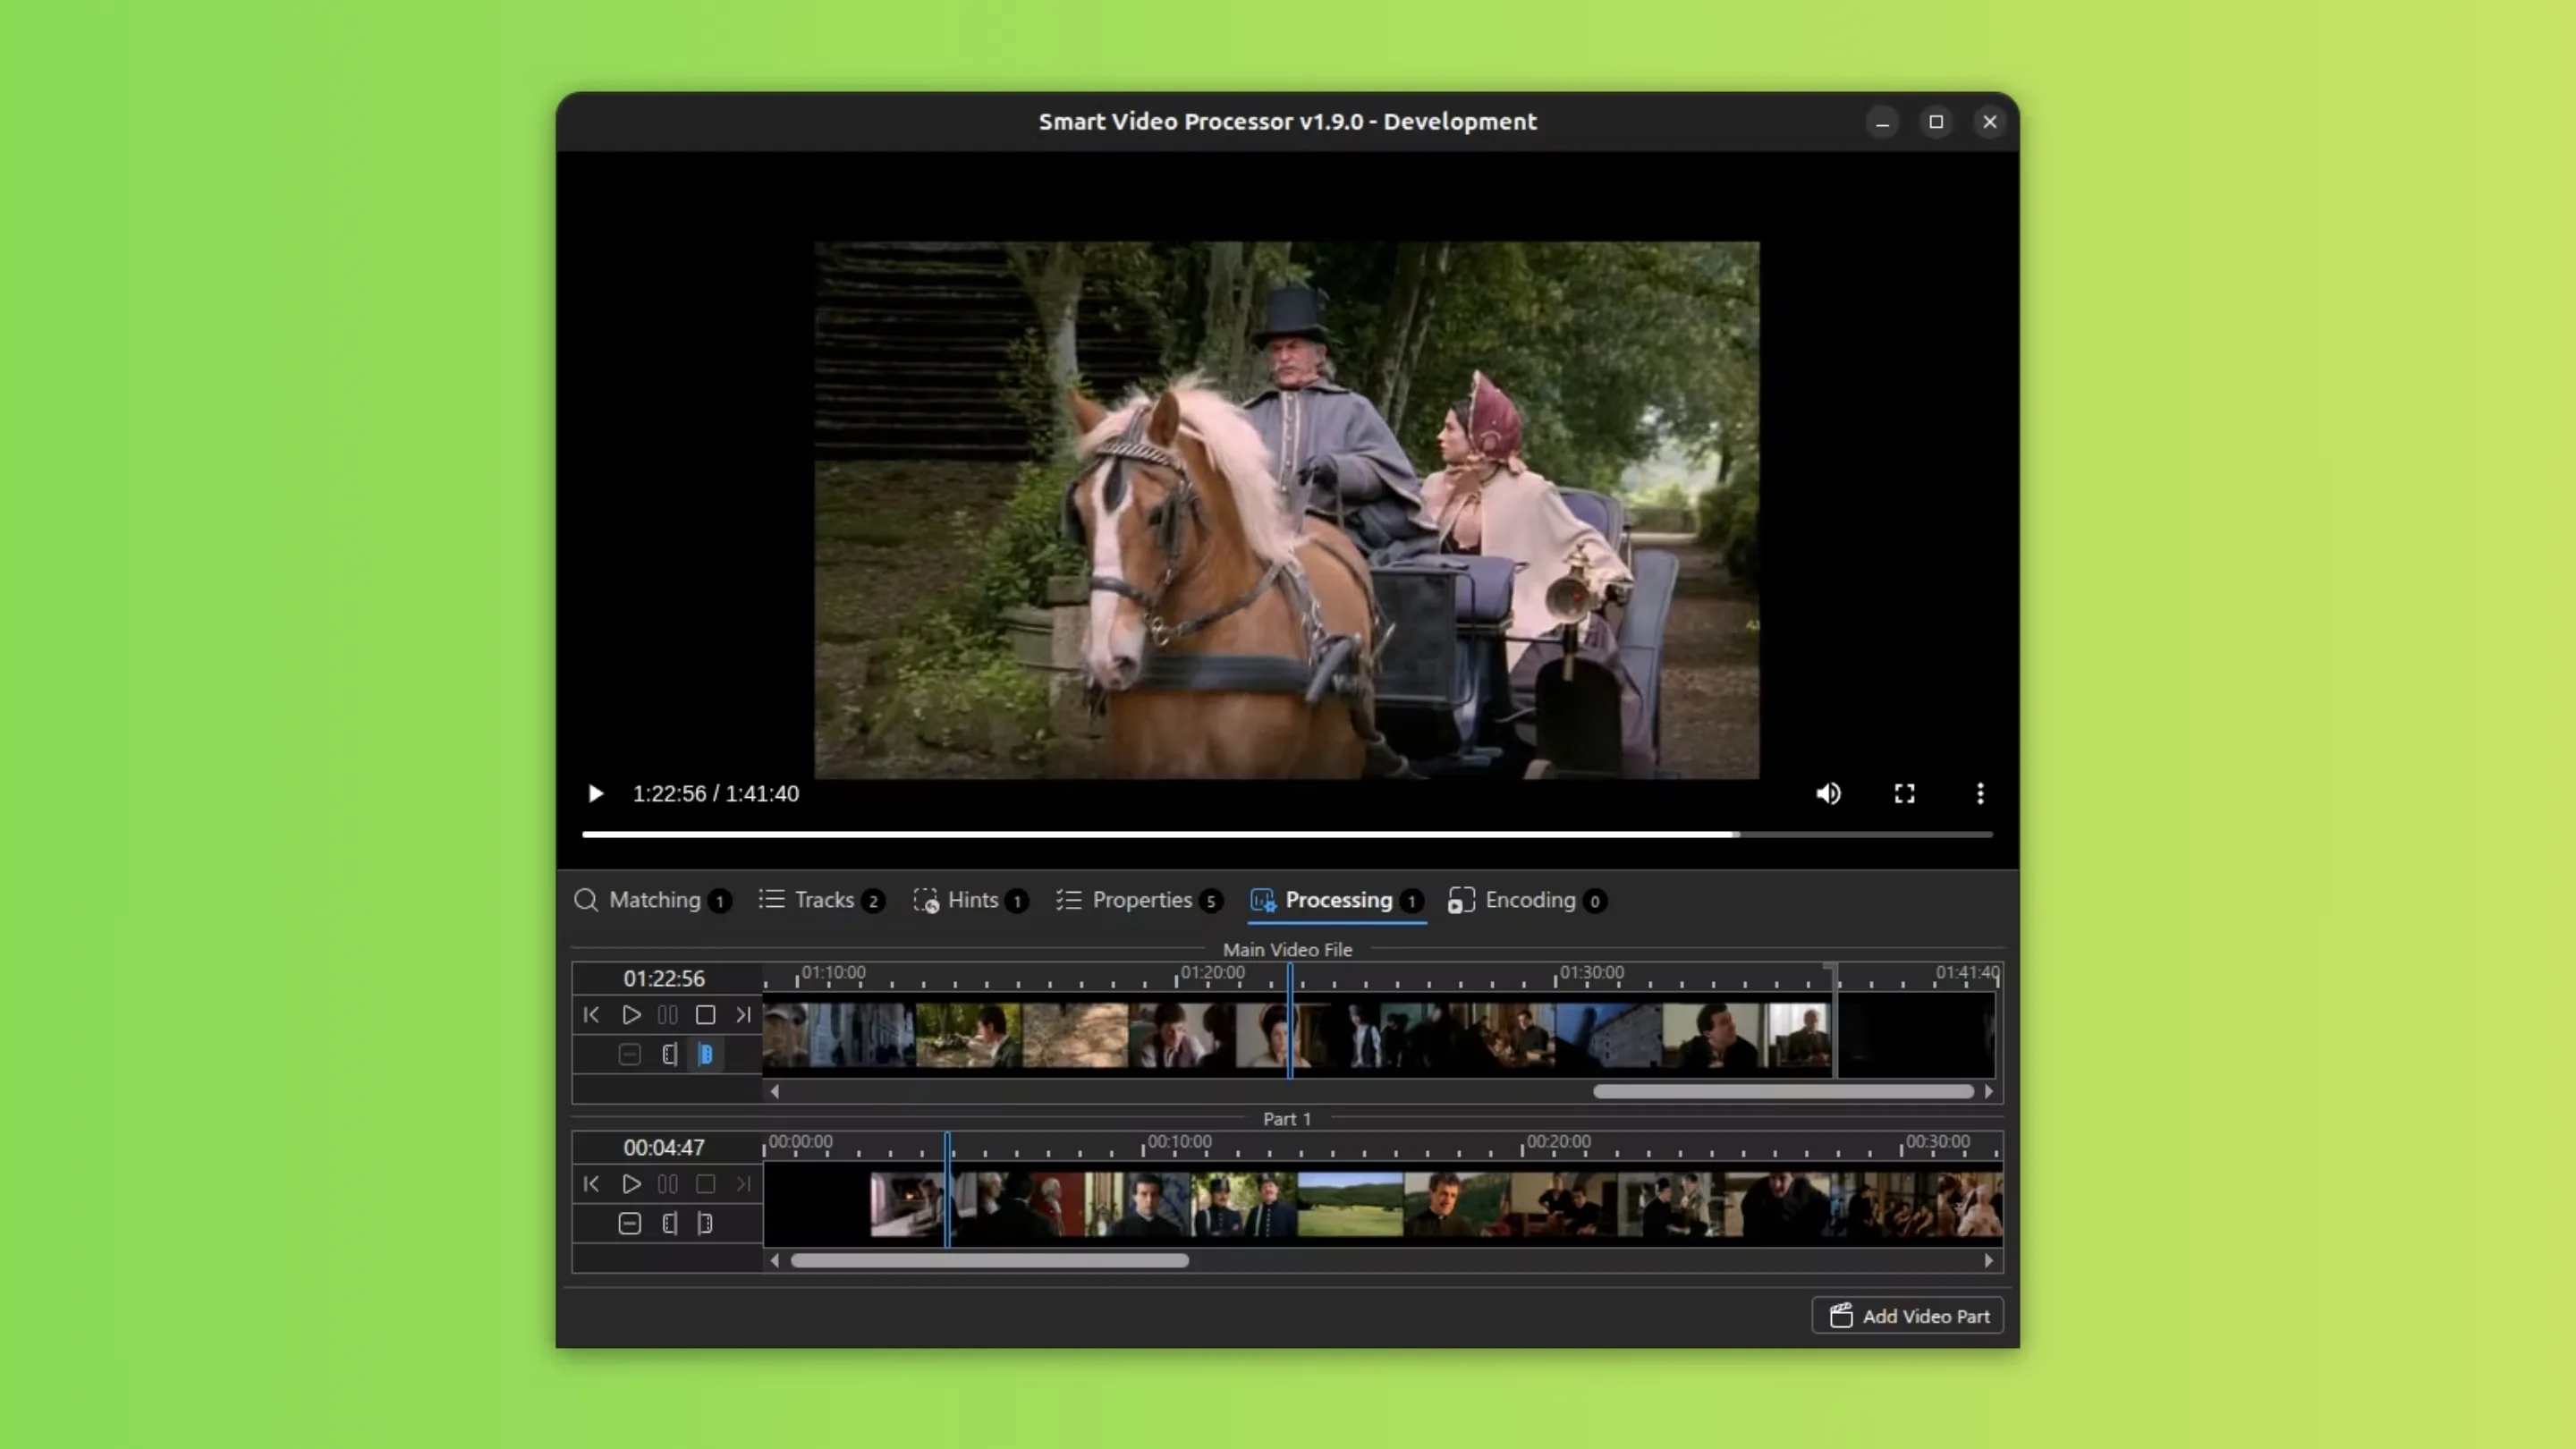Click the Main Video File horizontal scrollbar thumb

pyautogui.click(x=1783, y=1092)
